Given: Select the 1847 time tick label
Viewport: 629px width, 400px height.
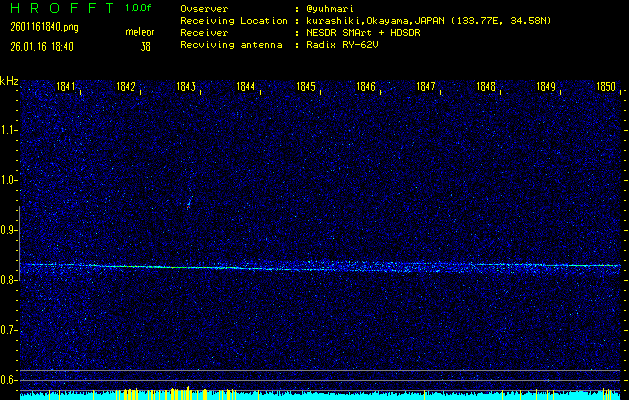Looking at the screenshot, I should point(426,87).
